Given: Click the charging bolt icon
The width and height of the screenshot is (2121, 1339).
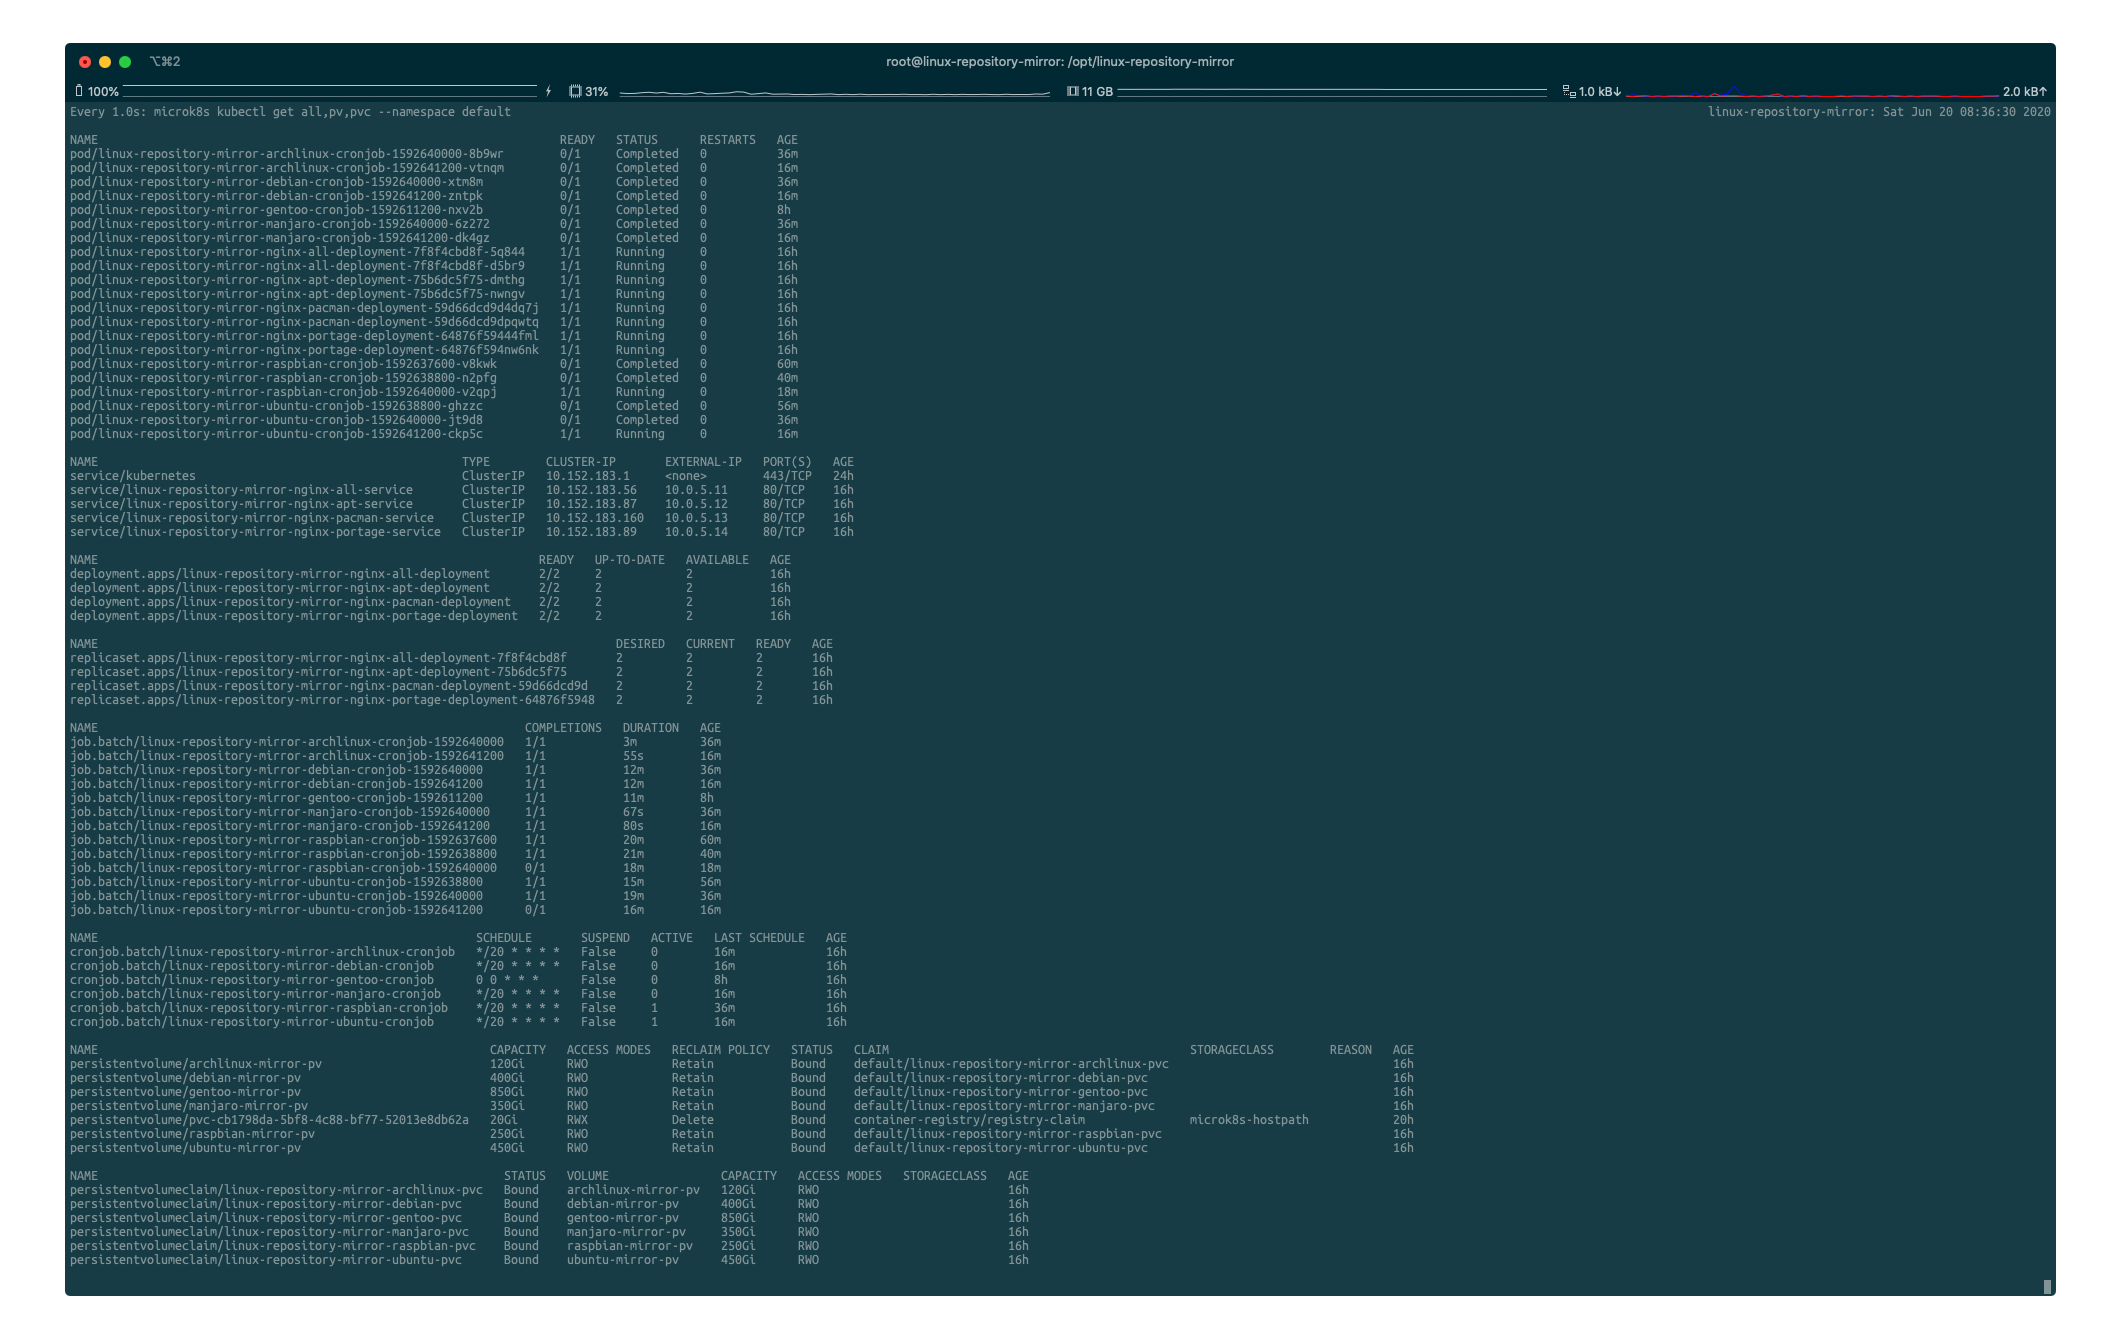Looking at the screenshot, I should coord(548,91).
